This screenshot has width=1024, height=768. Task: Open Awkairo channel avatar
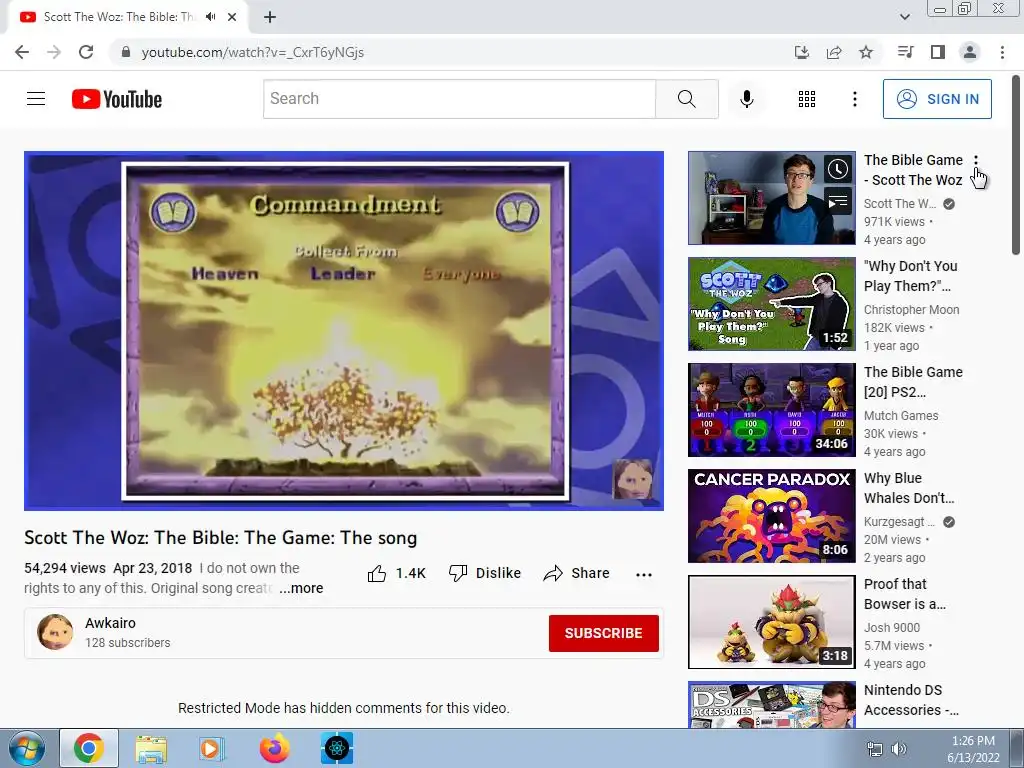tap(55, 632)
